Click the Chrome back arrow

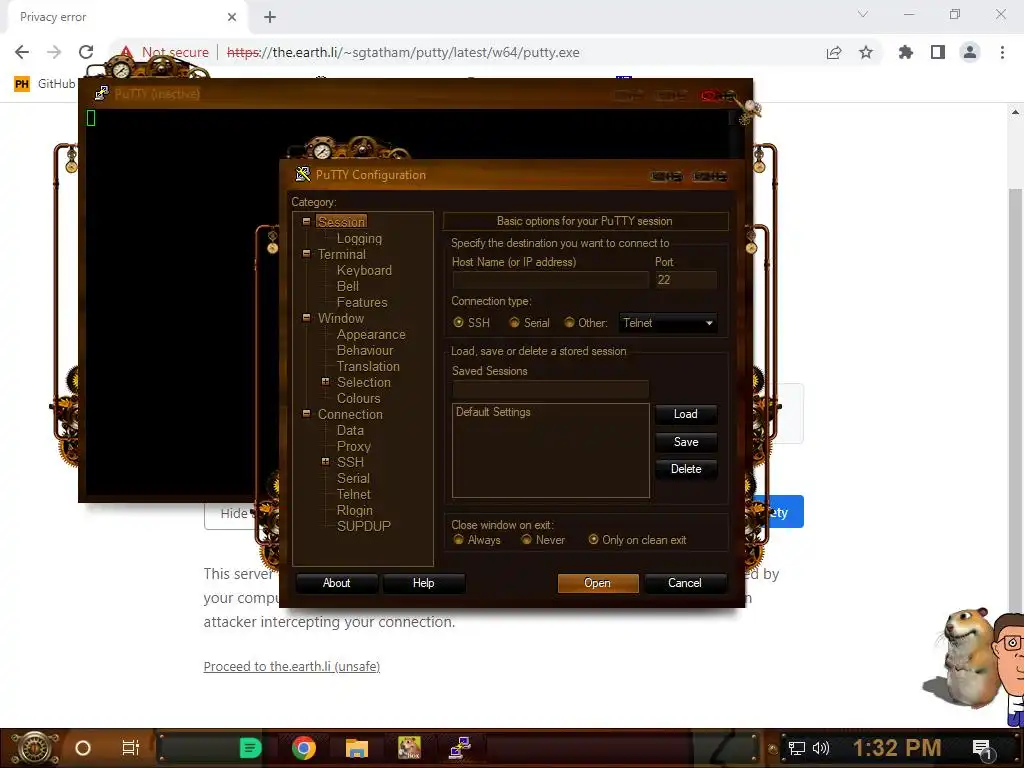(22, 52)
